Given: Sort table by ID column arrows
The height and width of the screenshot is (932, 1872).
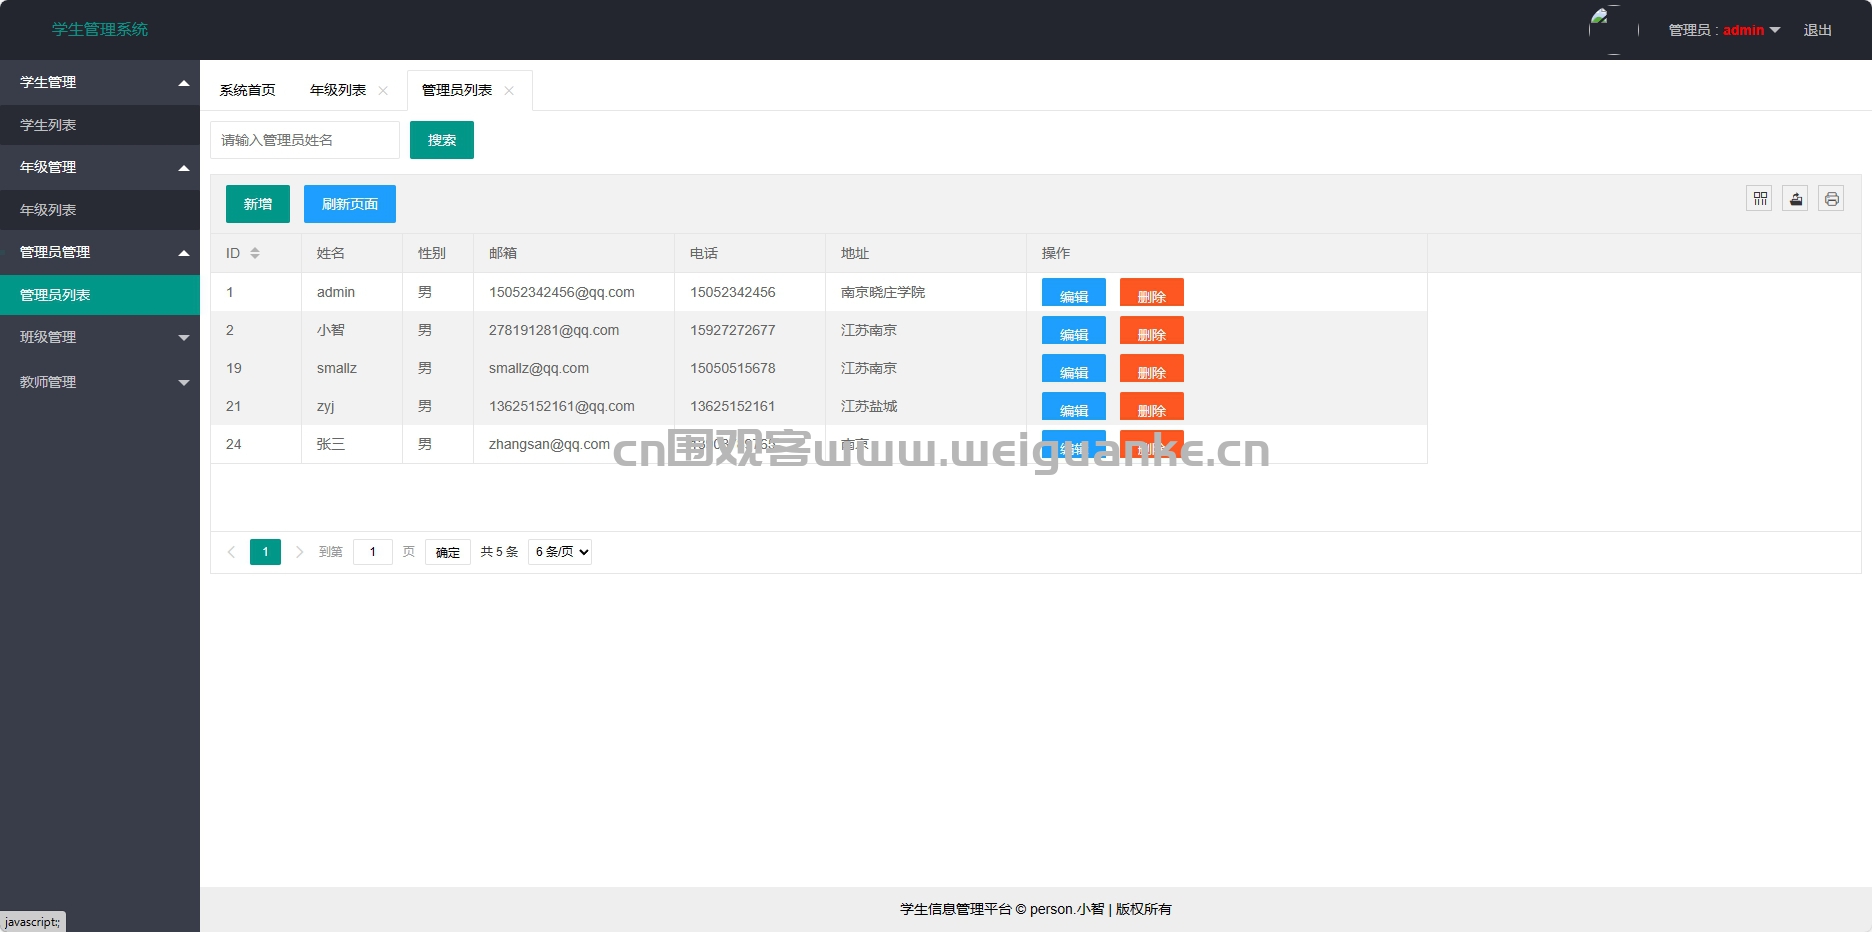Looking at the screenshot, I should [x=255, y=253].
